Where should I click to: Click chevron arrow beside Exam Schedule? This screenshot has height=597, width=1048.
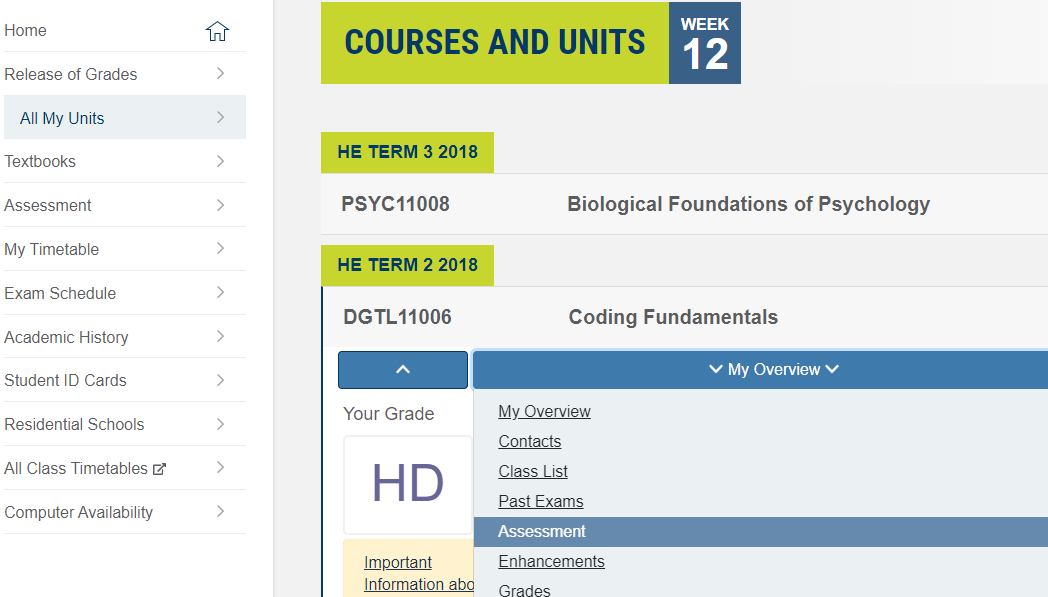tap(220, 293)
